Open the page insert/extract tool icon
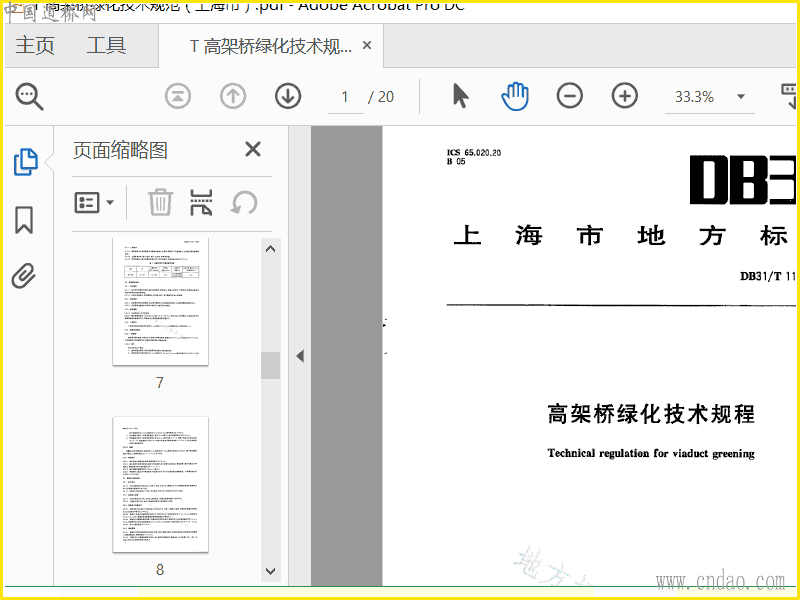 201,203
